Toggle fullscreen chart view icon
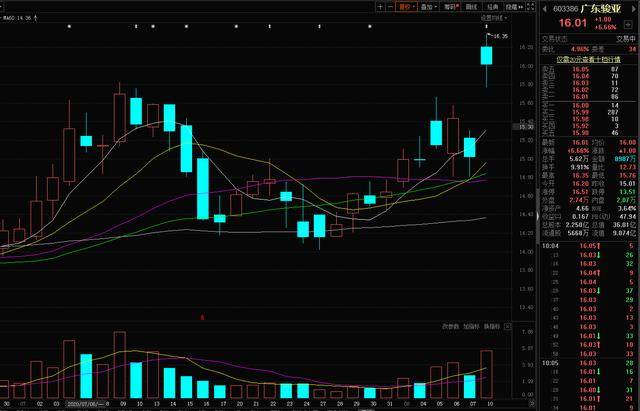This screenshot has height=411, width=640. click(530, 7)
